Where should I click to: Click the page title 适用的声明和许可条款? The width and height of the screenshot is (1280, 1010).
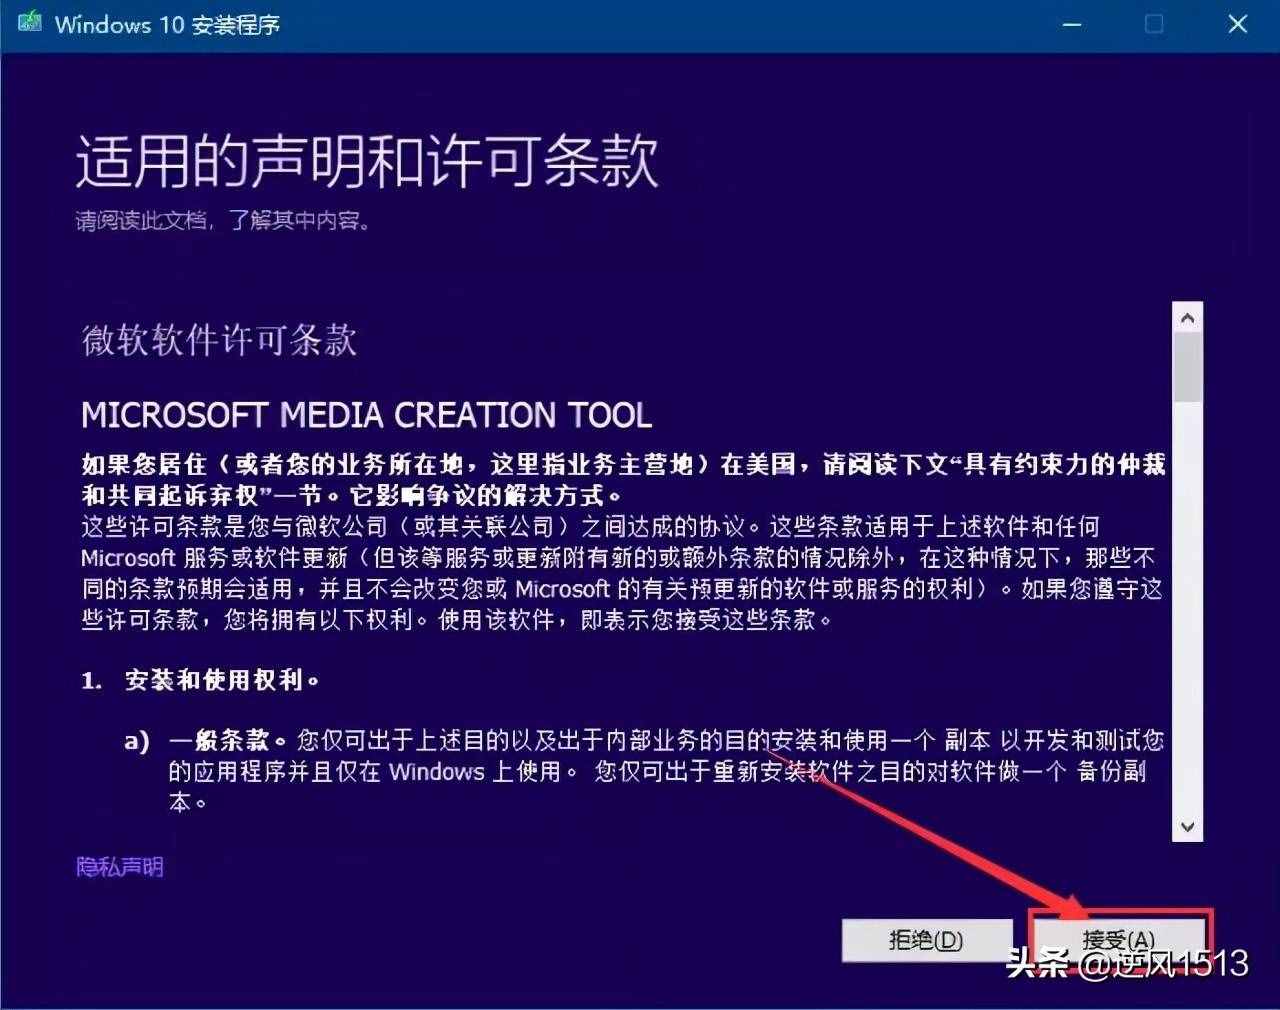coord(368,160)
